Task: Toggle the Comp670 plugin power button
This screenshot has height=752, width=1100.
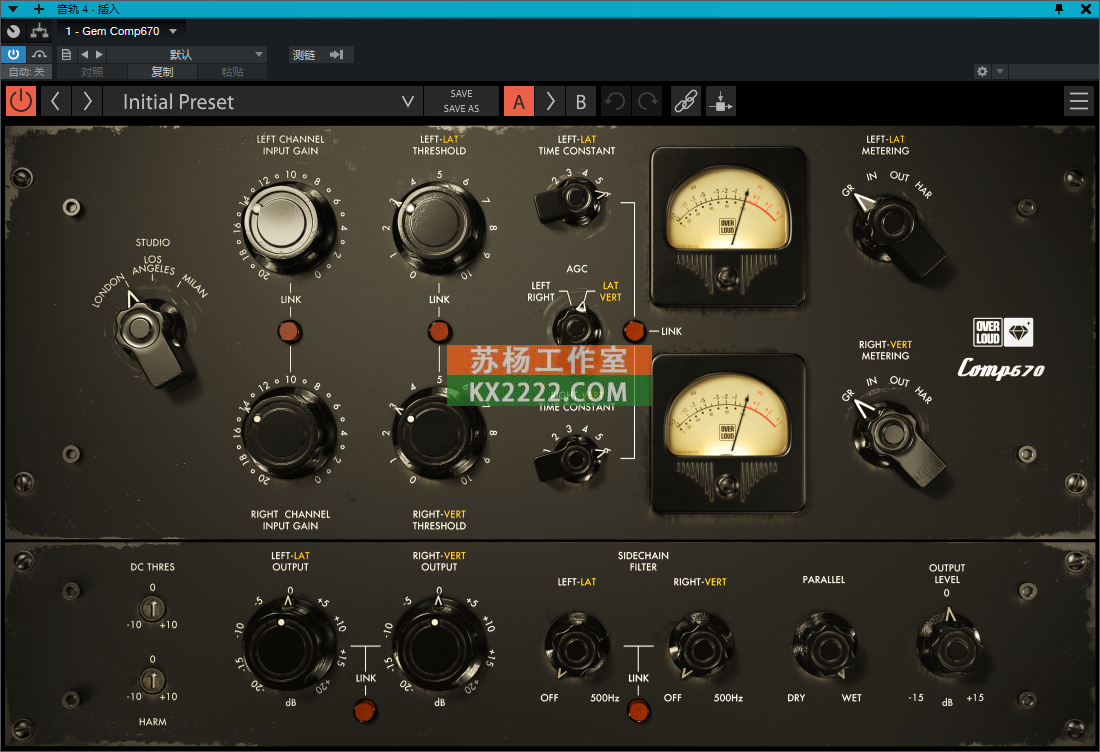Action: (x=21, y=101)
